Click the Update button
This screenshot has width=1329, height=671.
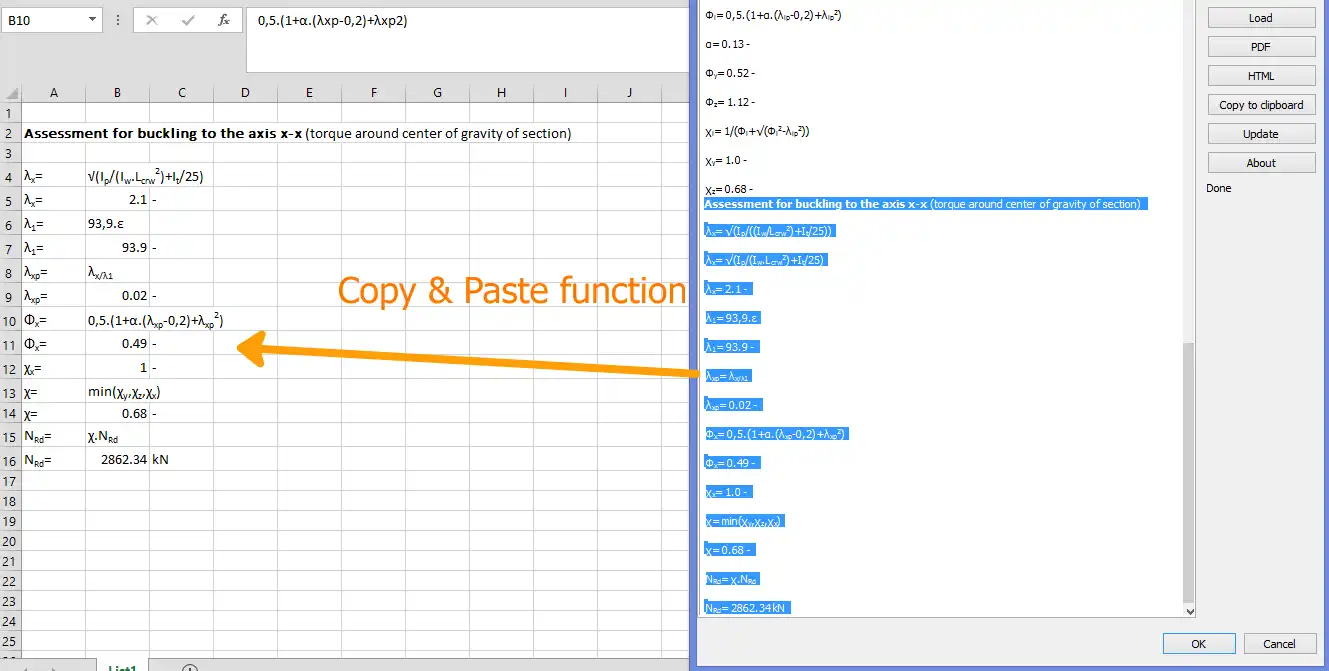click(1260, 134)
